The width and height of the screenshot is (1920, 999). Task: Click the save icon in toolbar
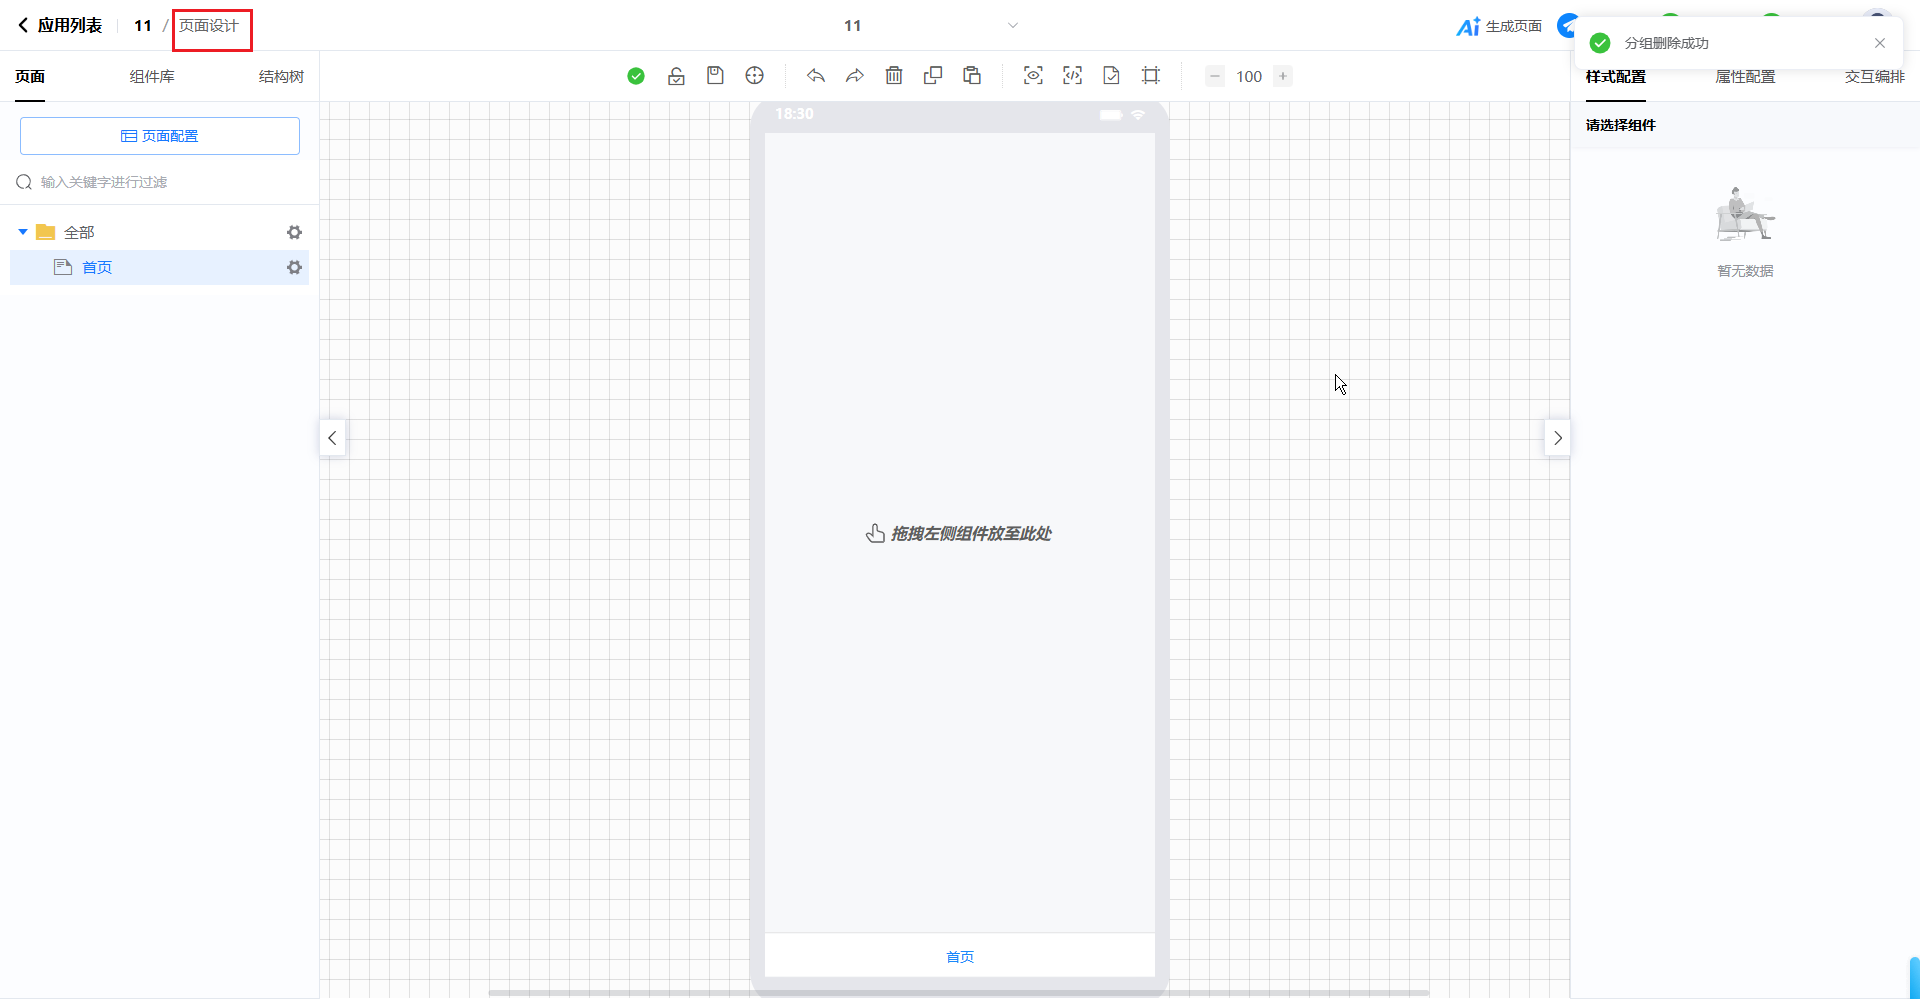point(715,76)
